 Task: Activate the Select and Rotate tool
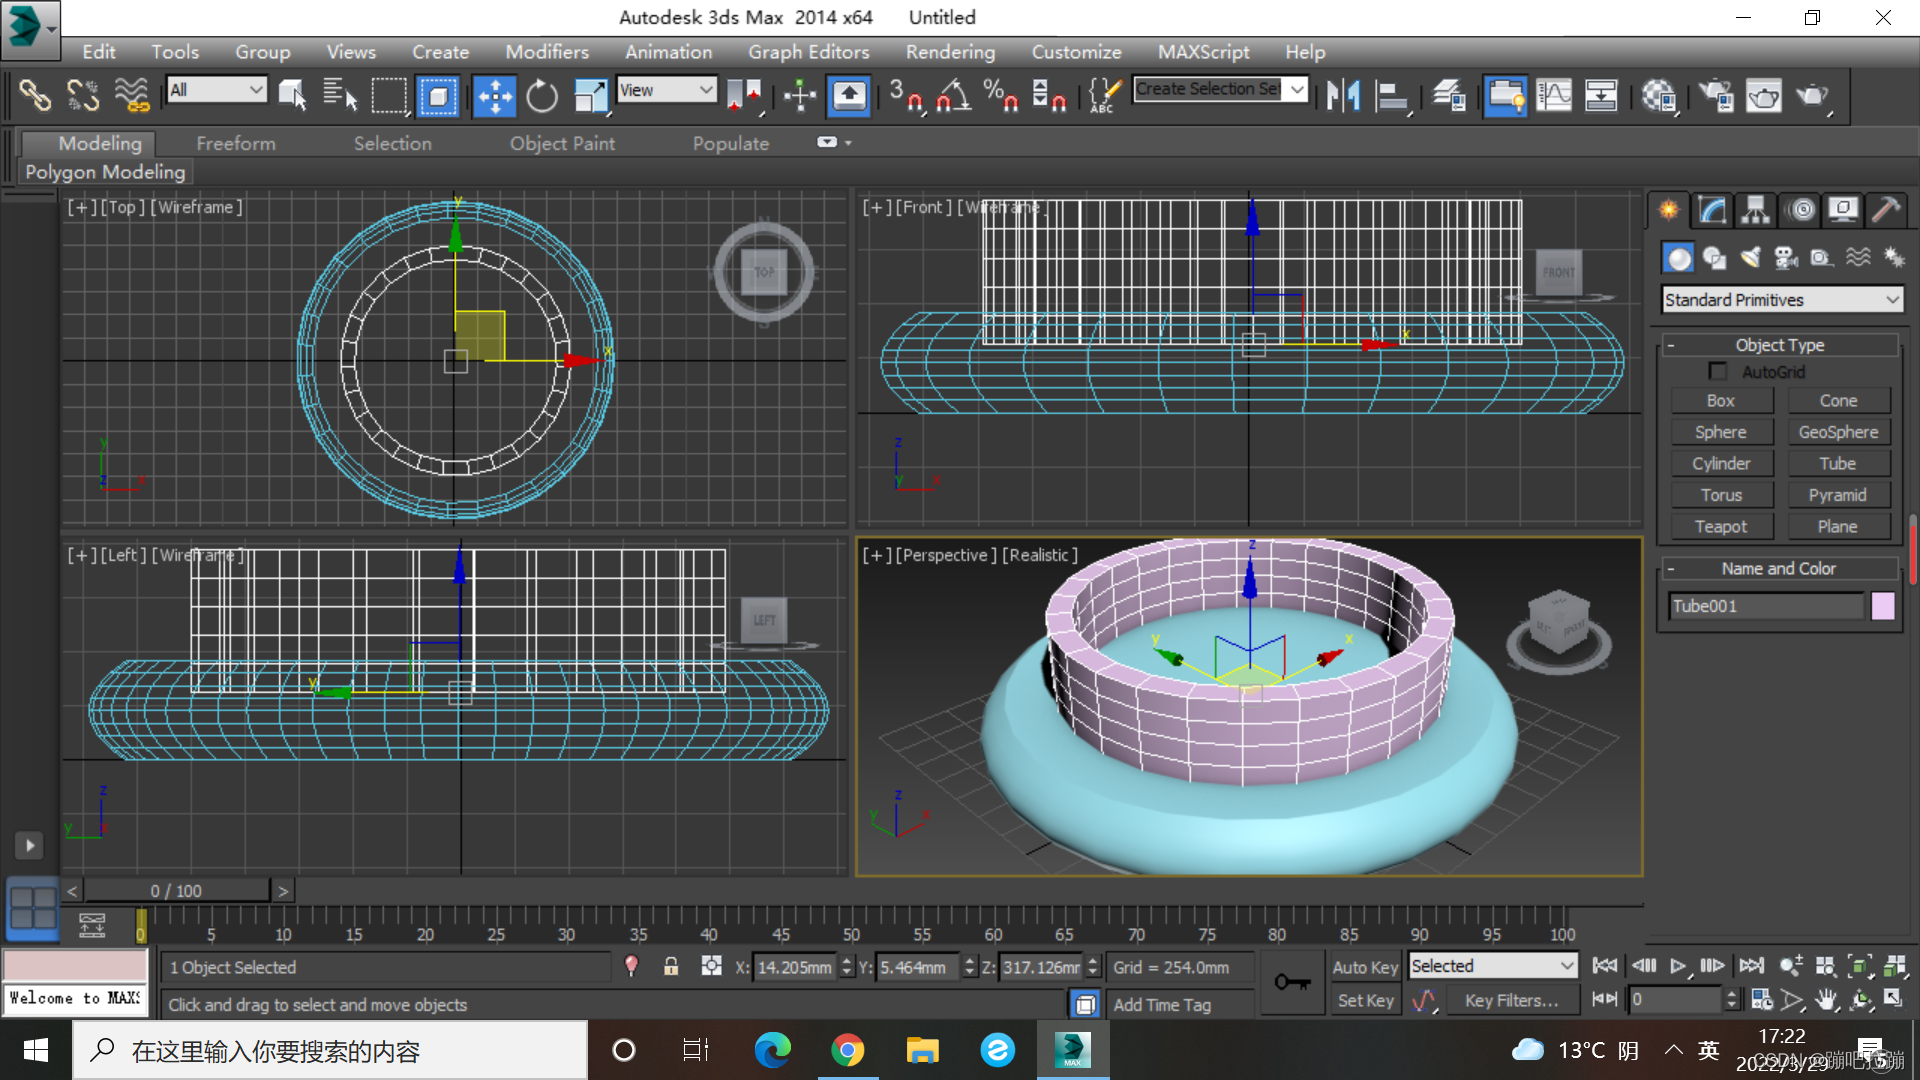point(542,96)
